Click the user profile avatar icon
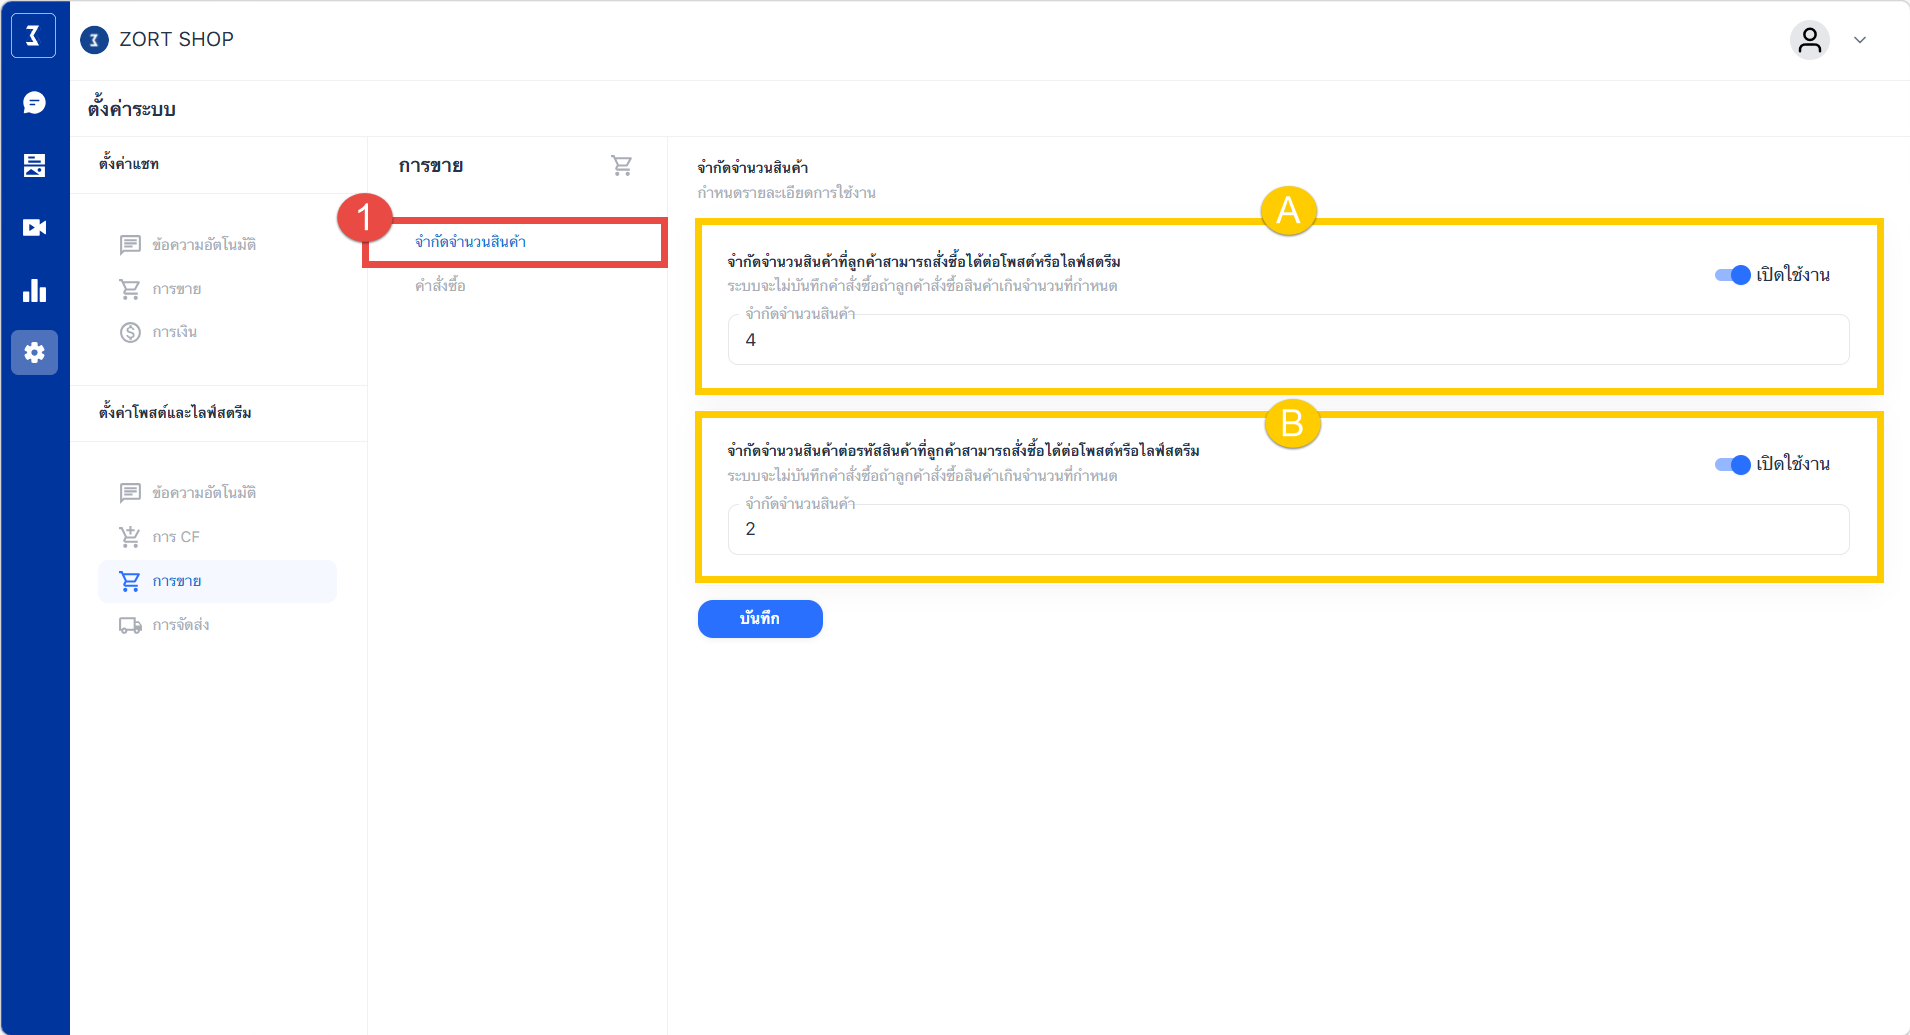The width and height of the screenshot is (1910, 1035). [1809, 40]
